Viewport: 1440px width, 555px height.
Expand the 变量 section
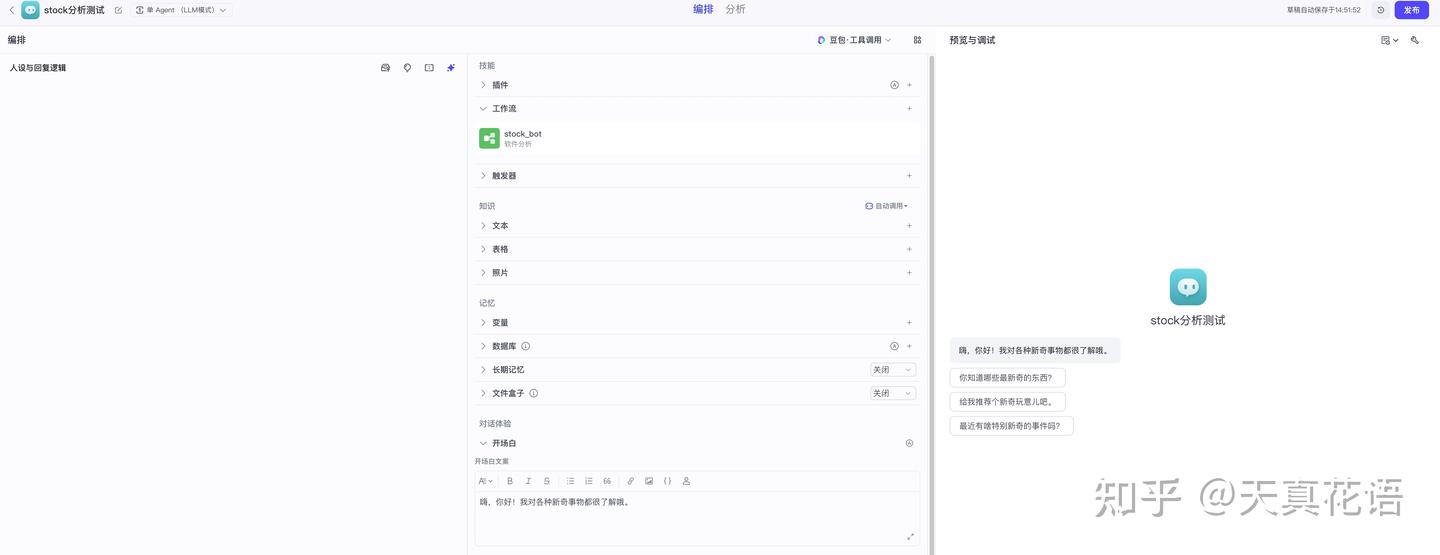(x=484, y=322)
